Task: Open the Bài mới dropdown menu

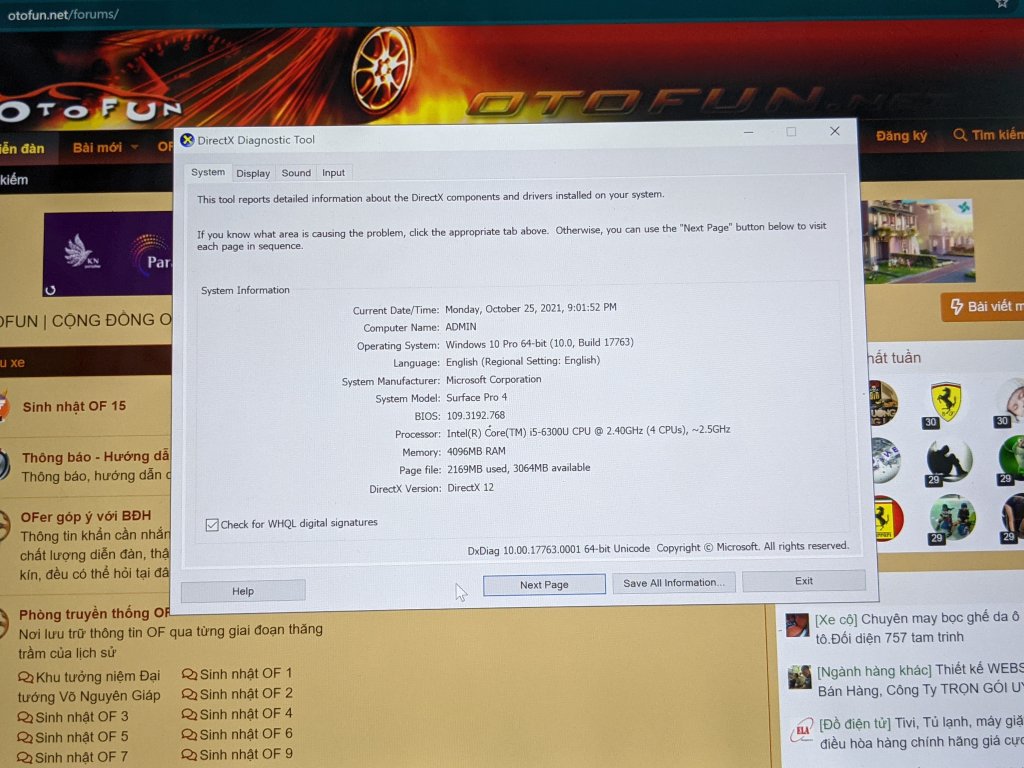Action: (x=104, y=148)
